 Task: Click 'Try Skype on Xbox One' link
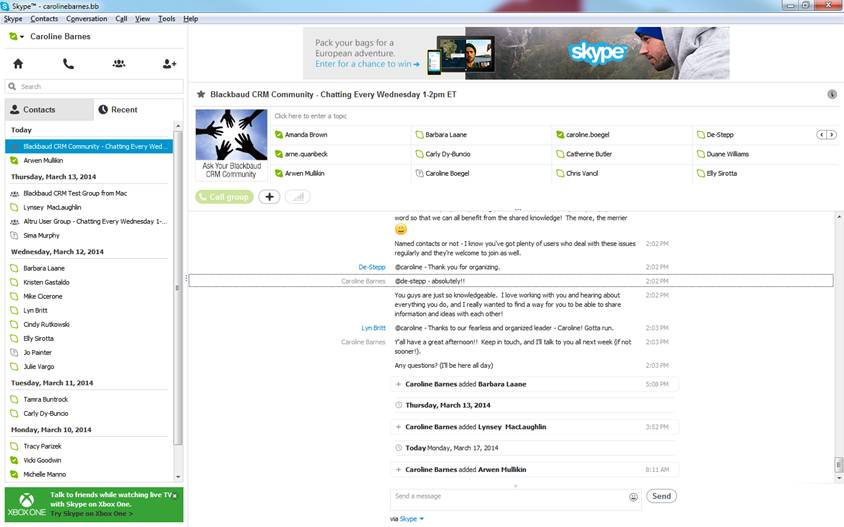[92, 514]
